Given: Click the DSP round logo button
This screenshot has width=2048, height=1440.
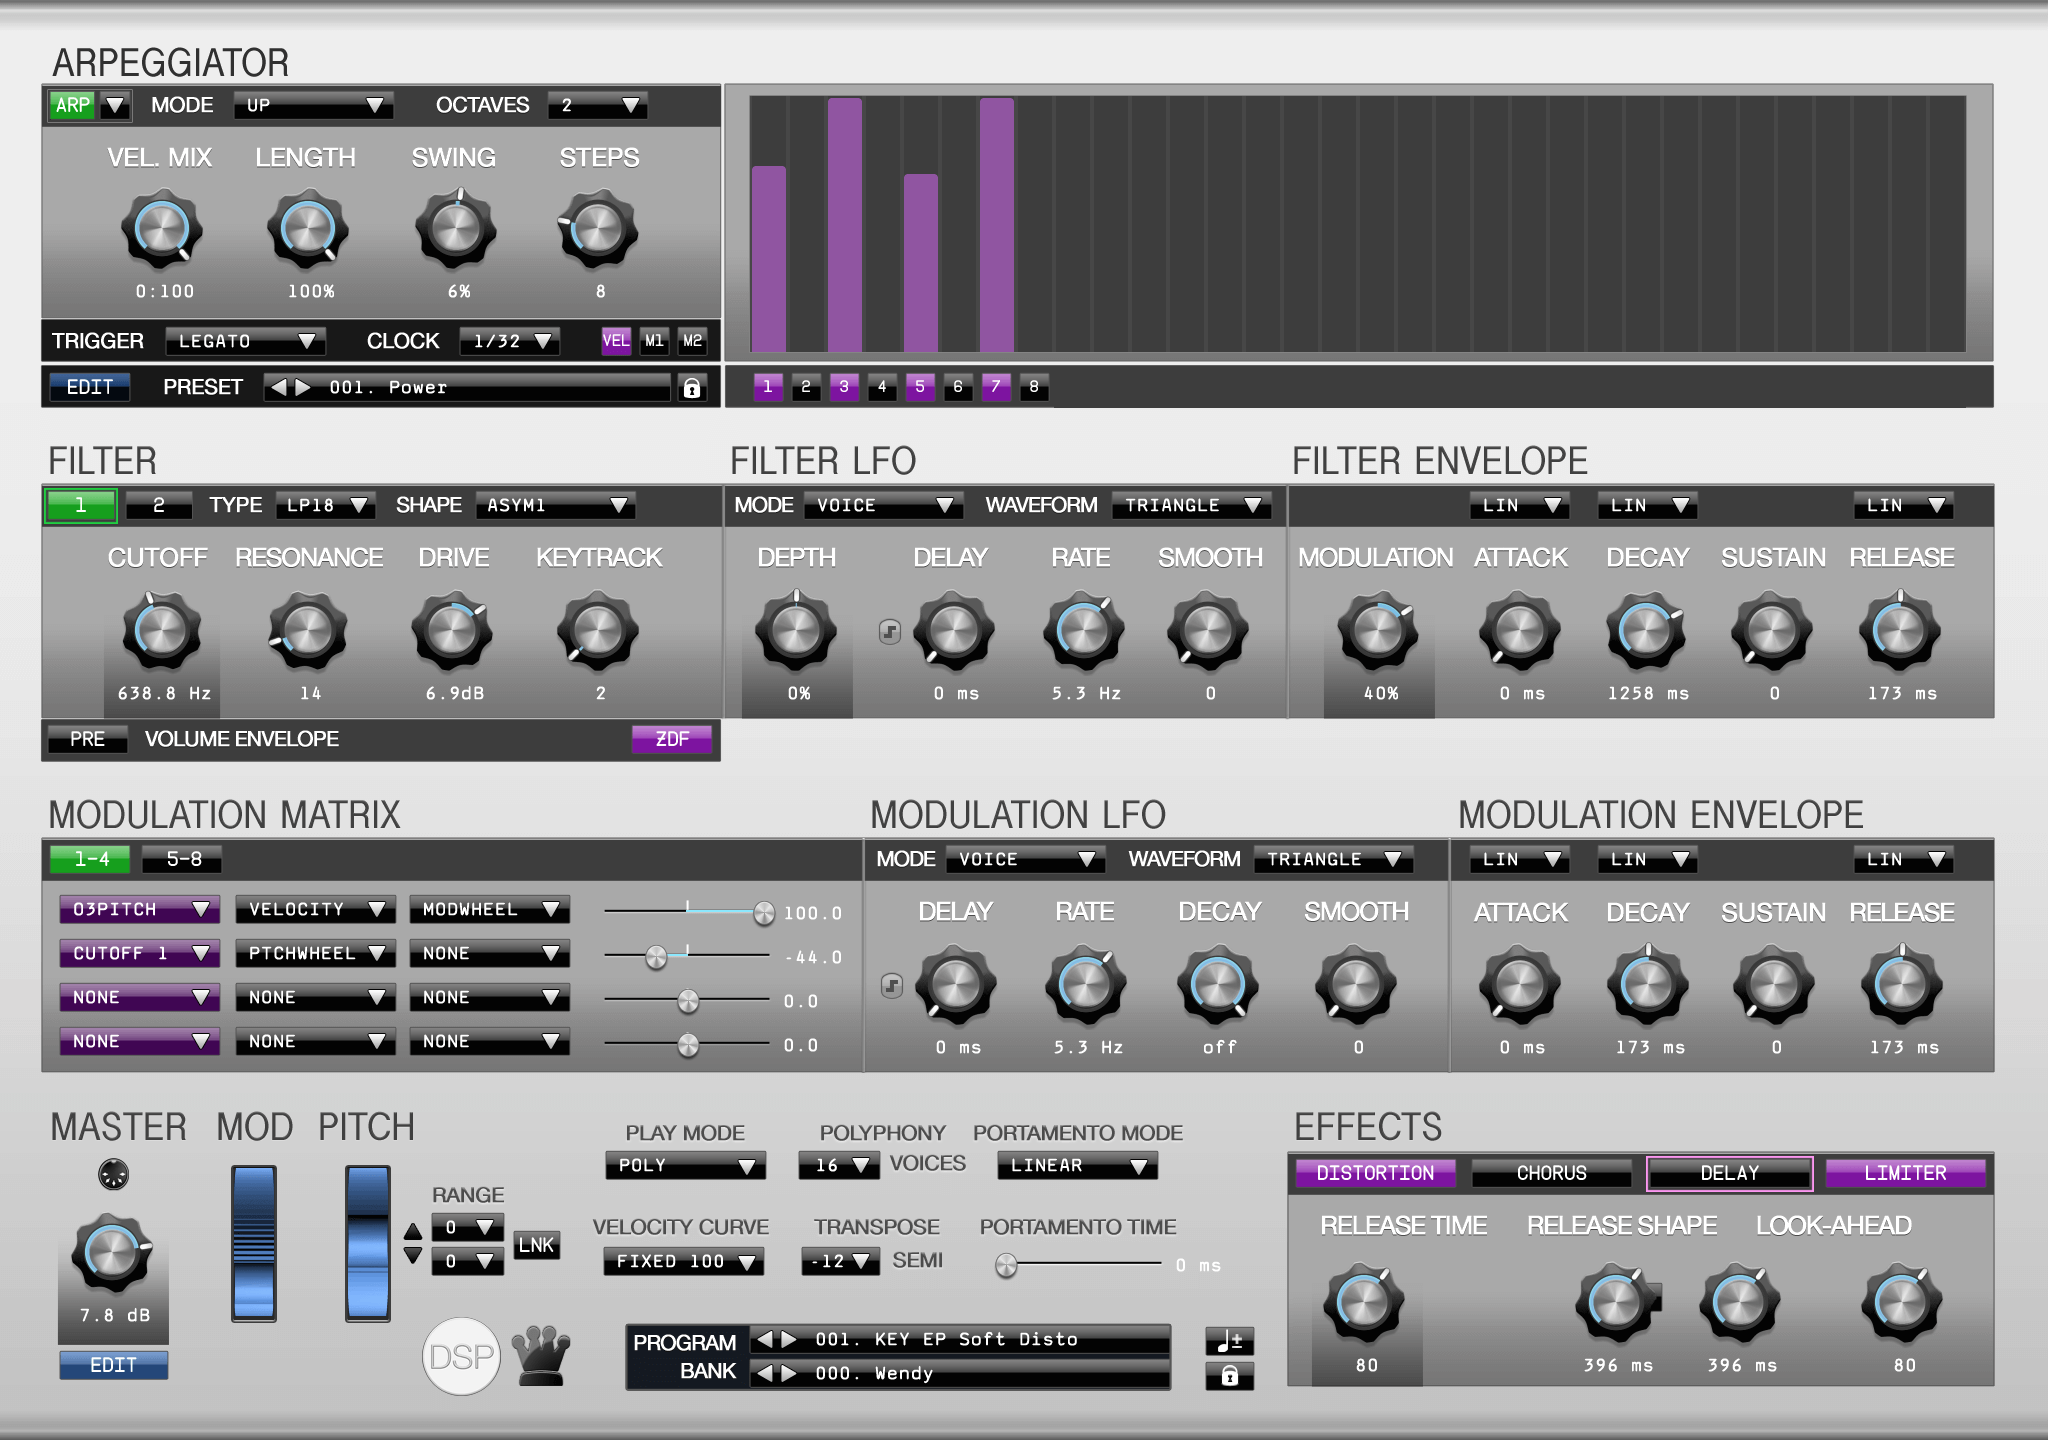Looking at the screenshot, I should click(x=461, y=1356).
